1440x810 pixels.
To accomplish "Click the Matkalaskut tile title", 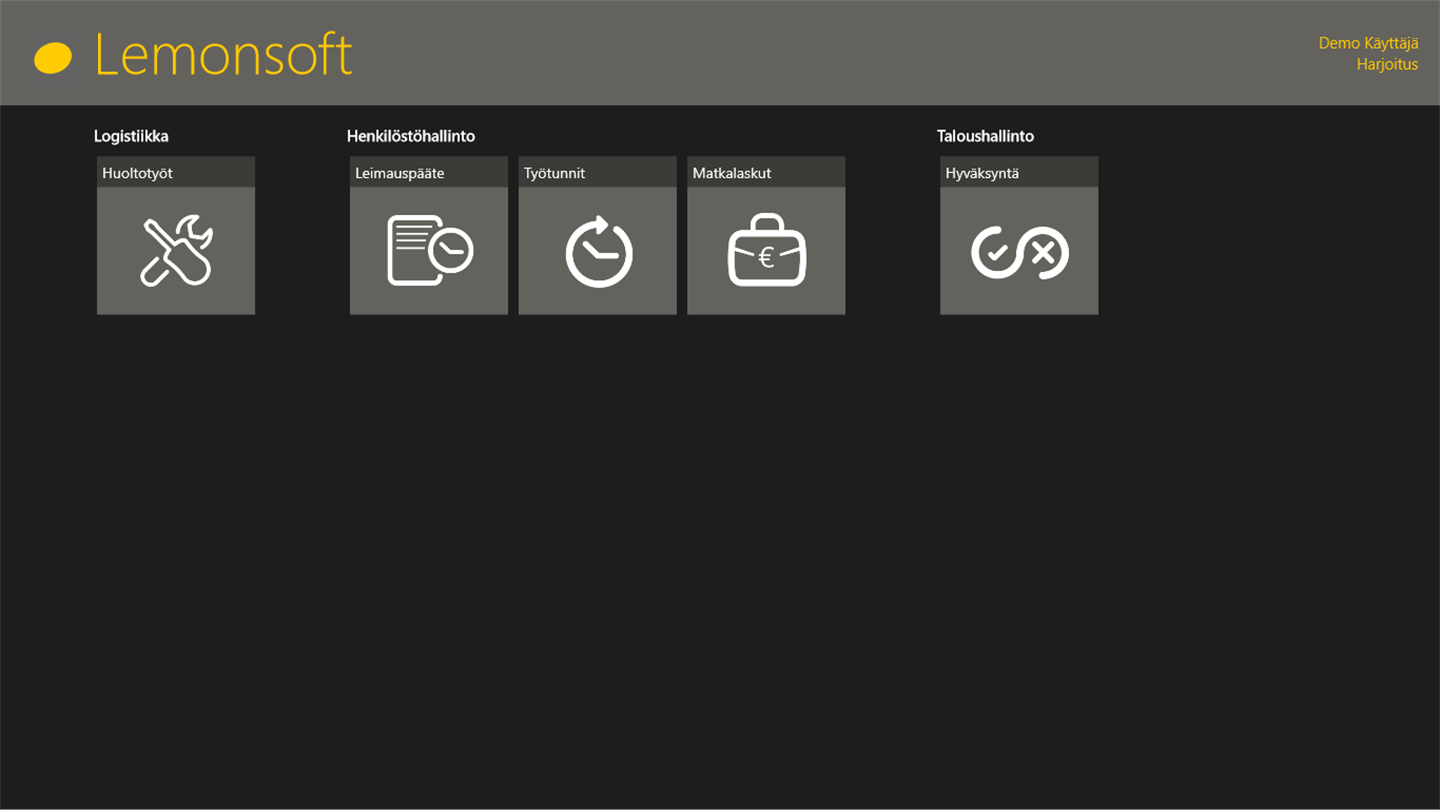I will [x=732, y=173].
